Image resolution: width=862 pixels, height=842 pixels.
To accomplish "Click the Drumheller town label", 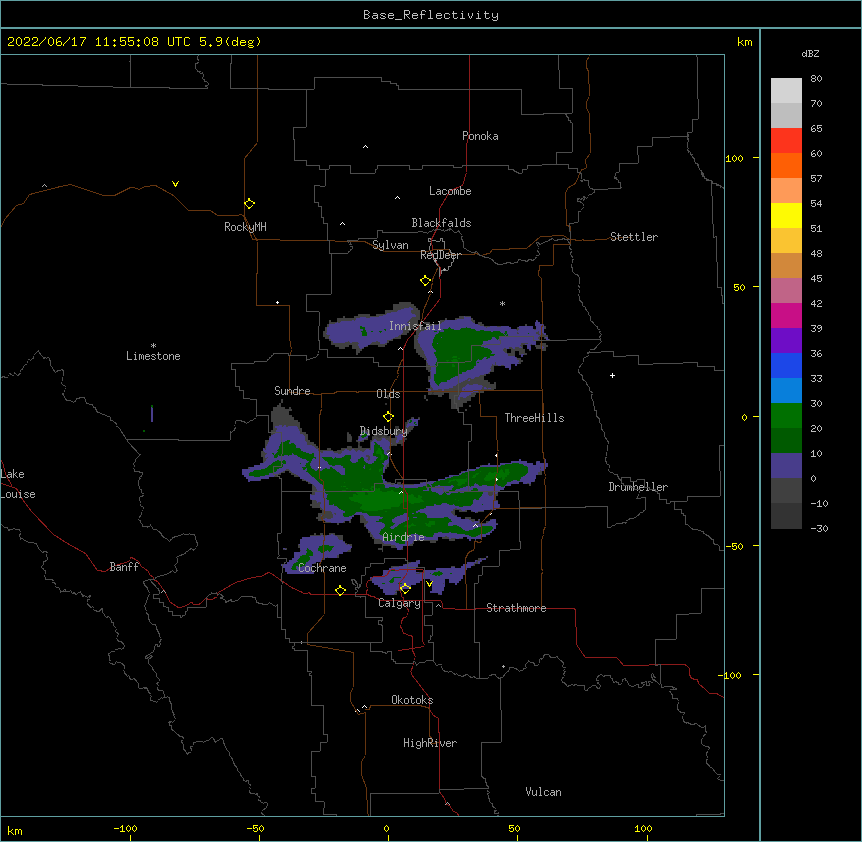I will (x=638, y=487).
